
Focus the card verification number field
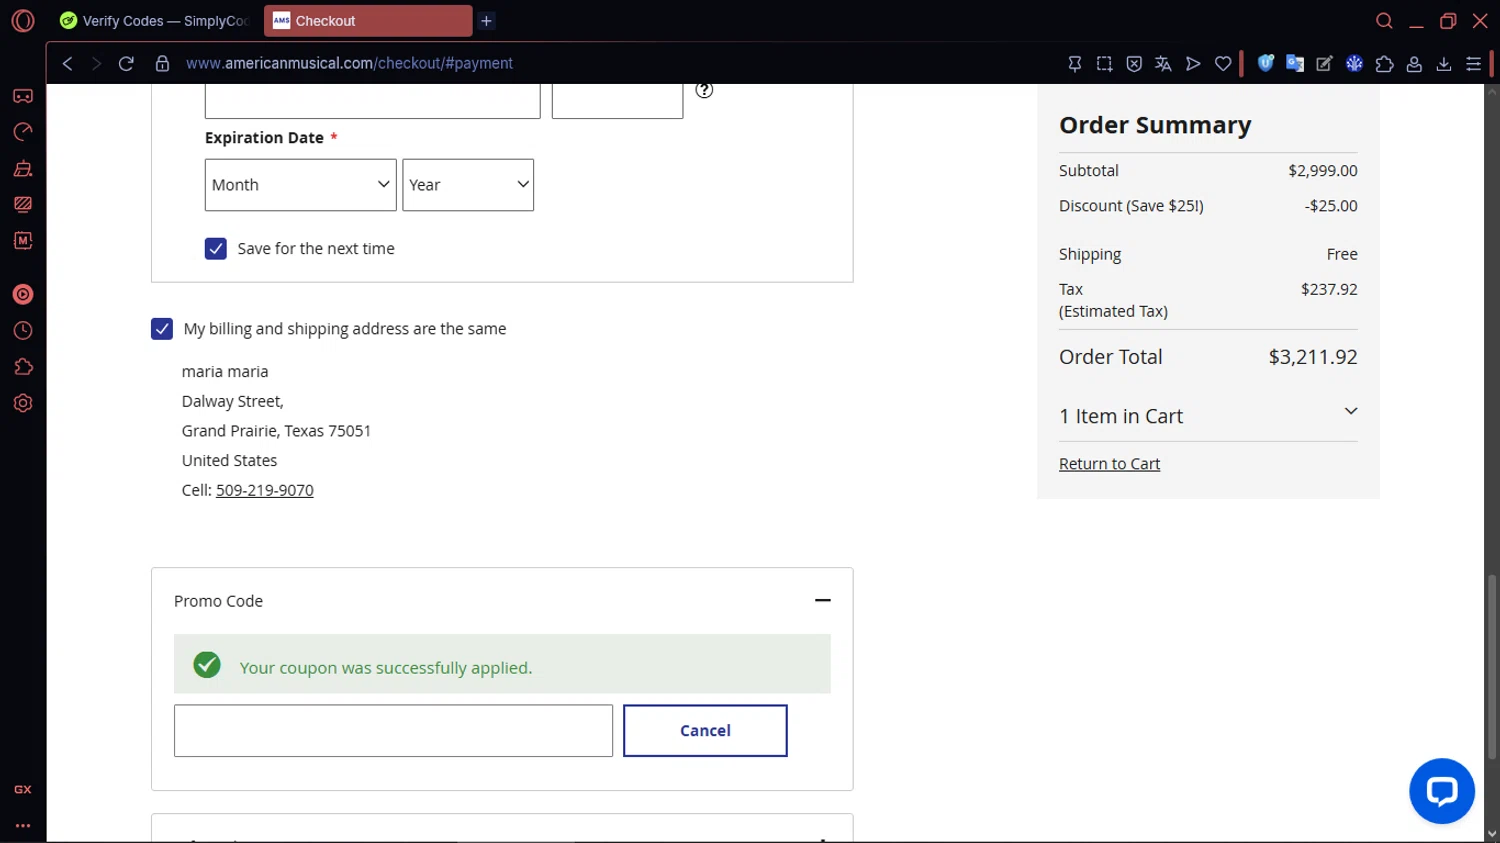(x=617, y=101)
